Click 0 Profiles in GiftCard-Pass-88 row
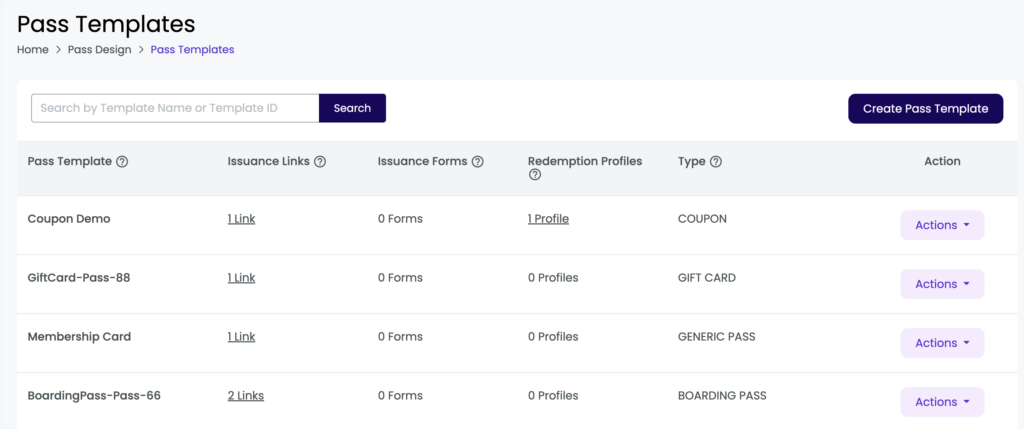 click(x=553, y=278)
